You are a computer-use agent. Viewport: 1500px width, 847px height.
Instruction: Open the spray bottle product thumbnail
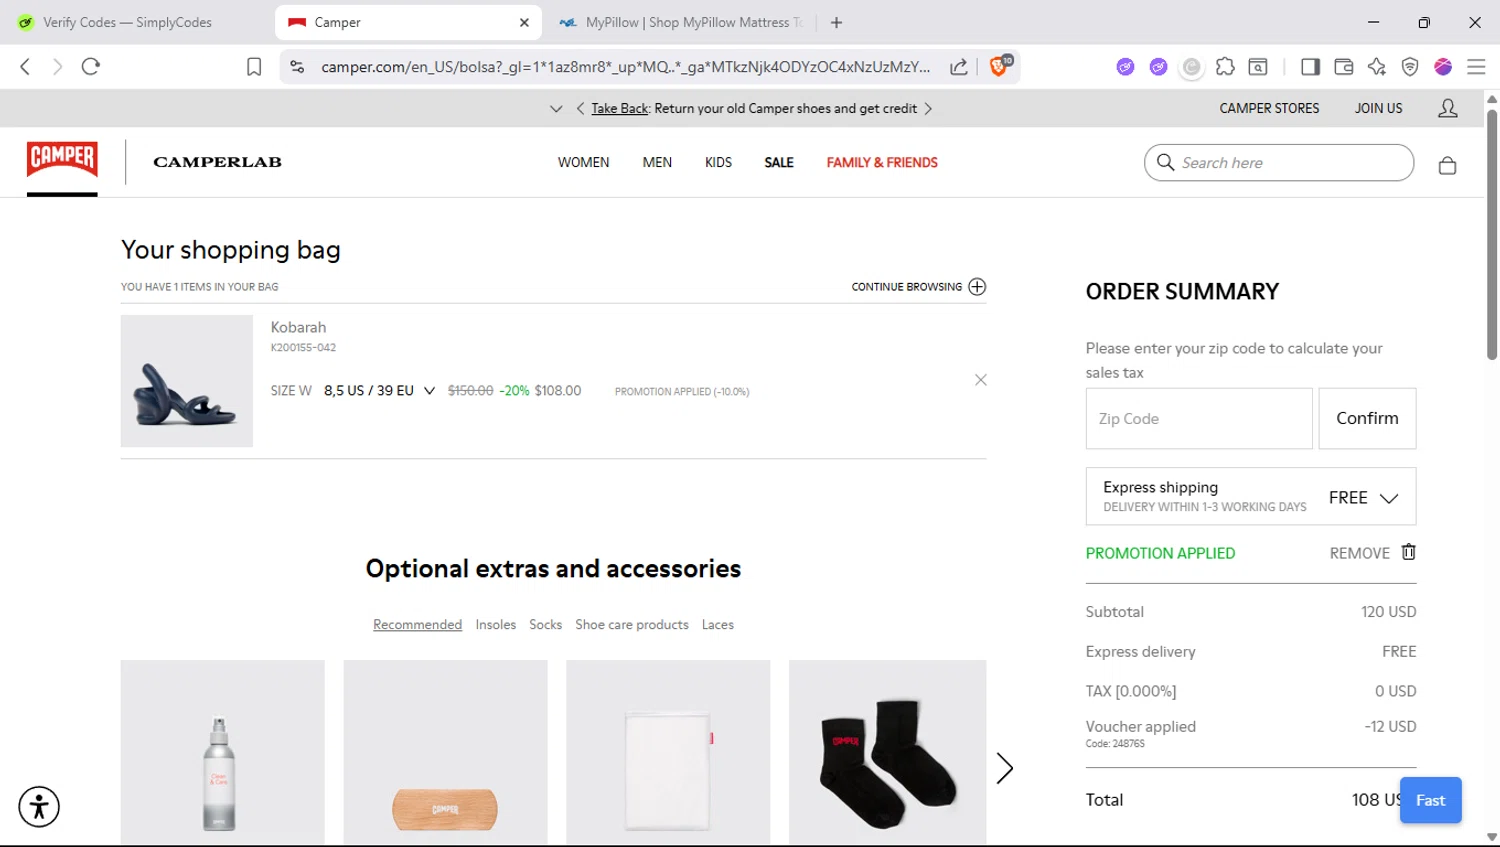[222, 752]
